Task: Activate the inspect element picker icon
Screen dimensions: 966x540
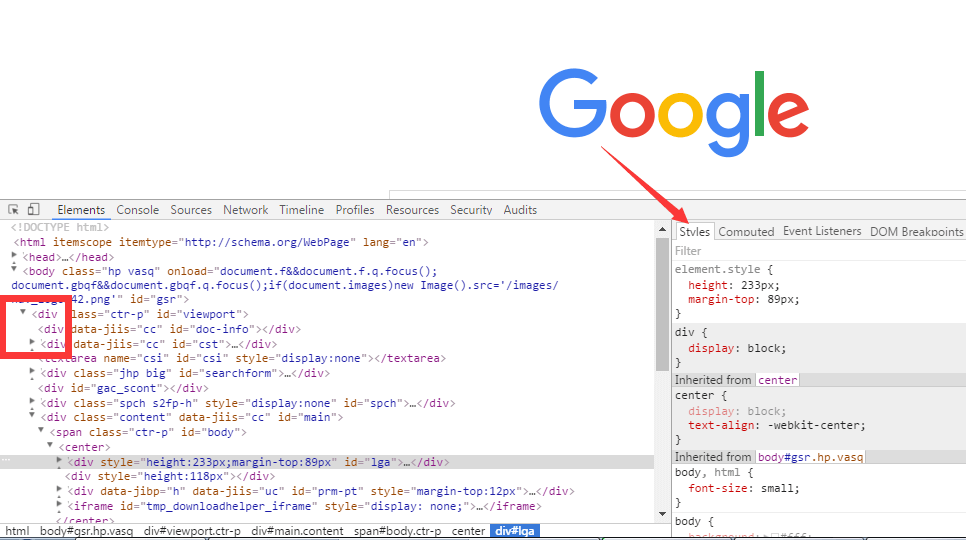Action: pyautogui.click(x=13, y=209)
